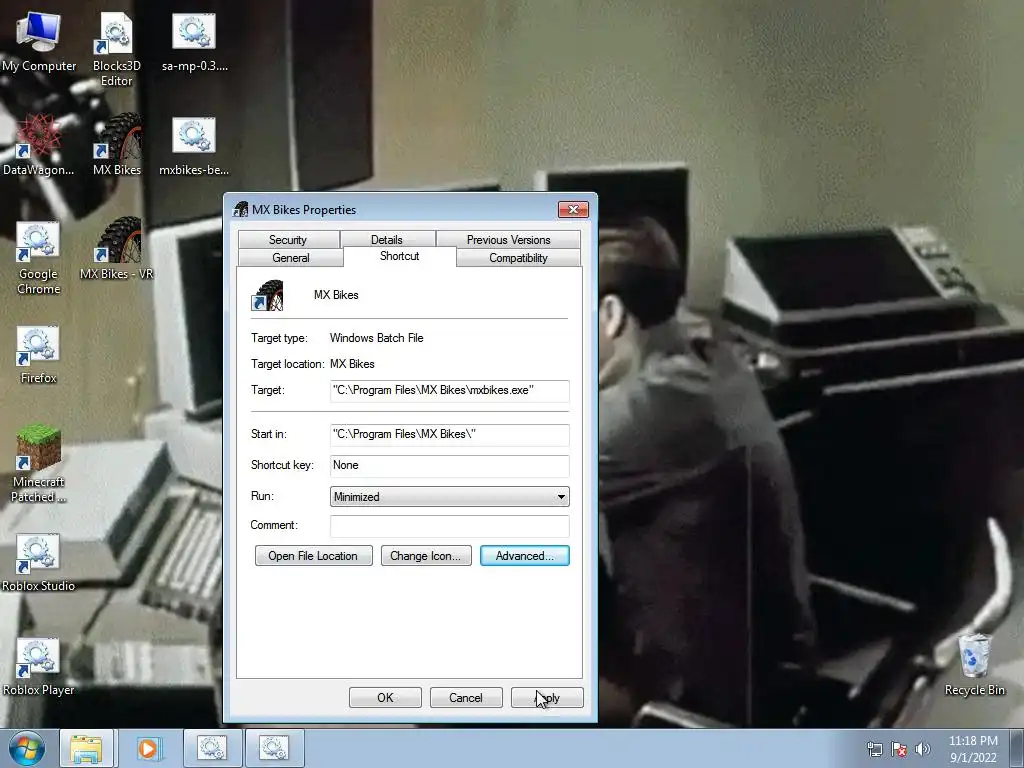Click the MX Bikes name field in dialog
1024x768 pixels.
click(x=336, y=295)
